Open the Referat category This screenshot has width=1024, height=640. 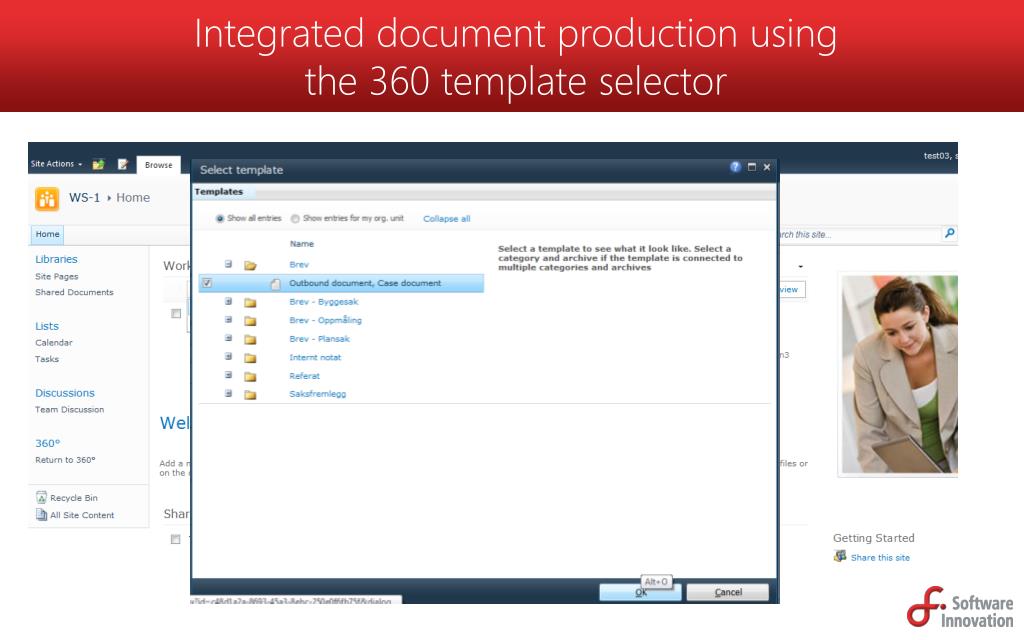click(x=304, y=376)
